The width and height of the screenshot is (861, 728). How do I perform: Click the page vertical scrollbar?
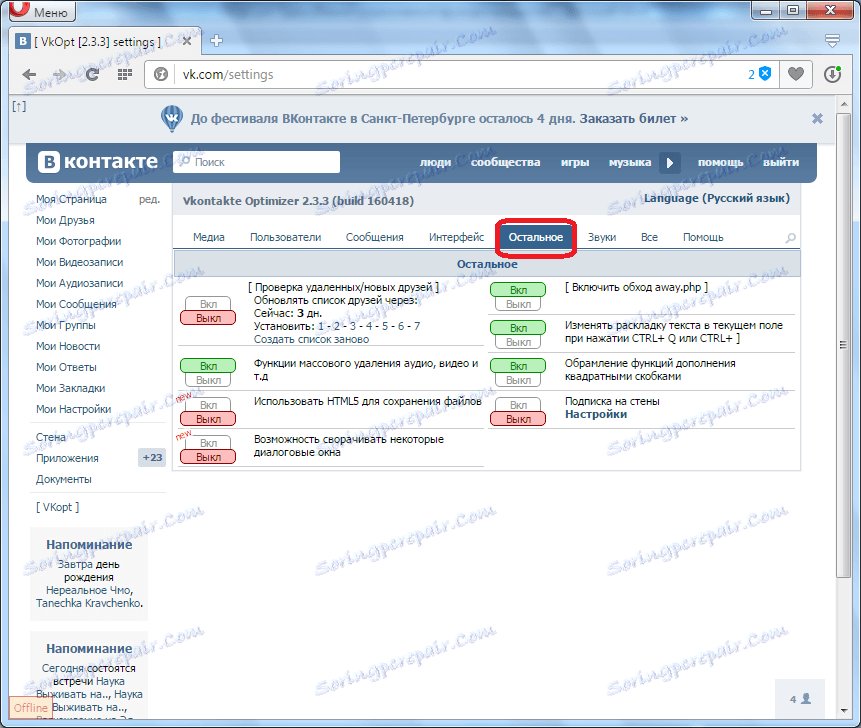pos(843,345)
